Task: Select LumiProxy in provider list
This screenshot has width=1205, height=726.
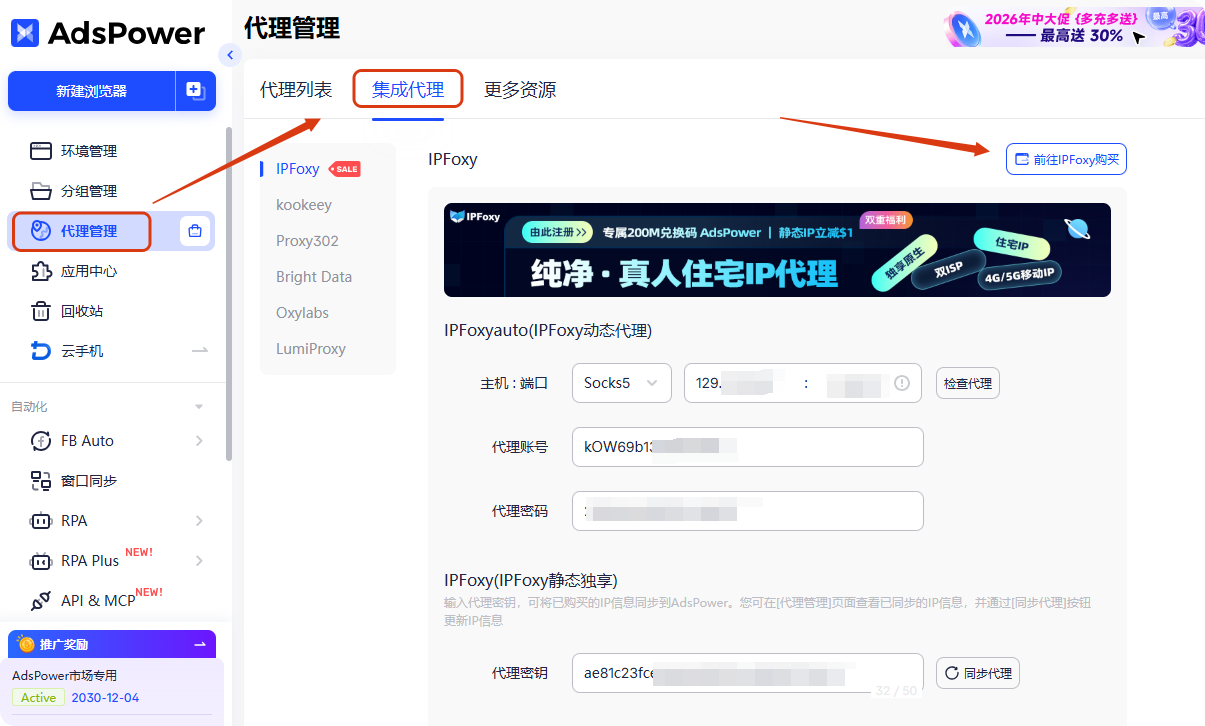Action: (311, 349)
